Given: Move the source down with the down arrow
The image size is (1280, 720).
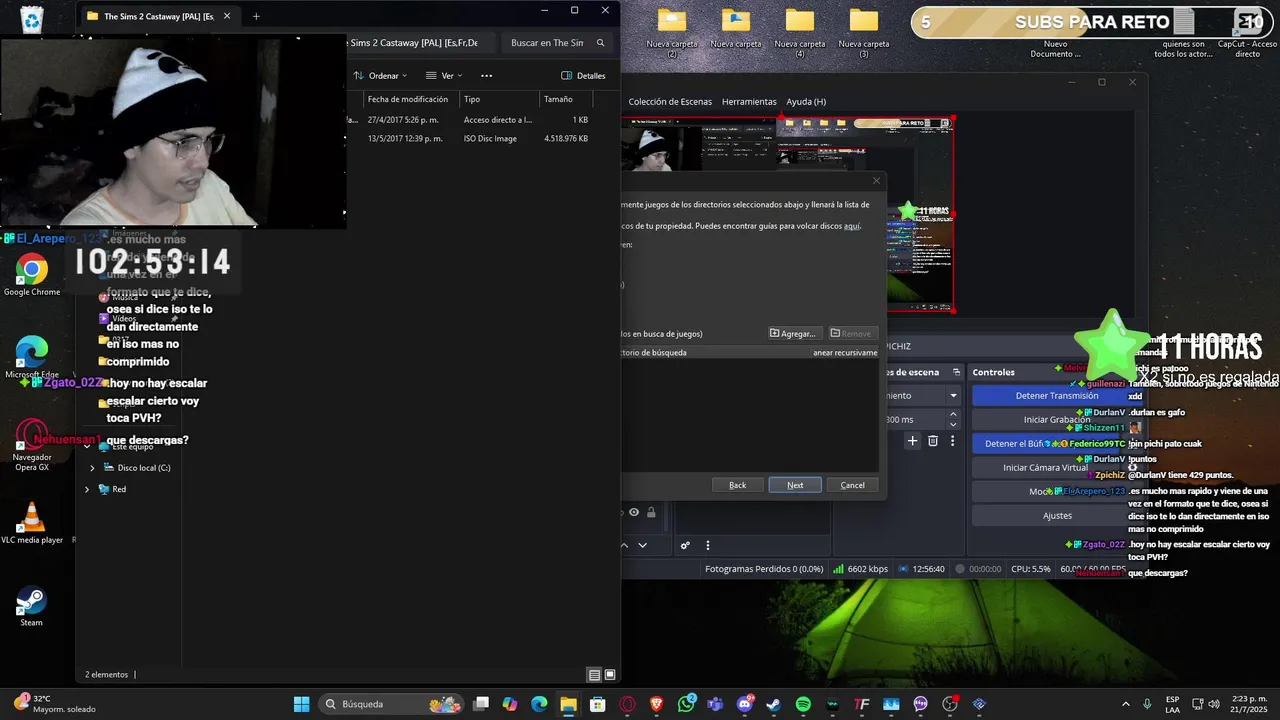Looking at the screenshot, I should pos(642,545).
